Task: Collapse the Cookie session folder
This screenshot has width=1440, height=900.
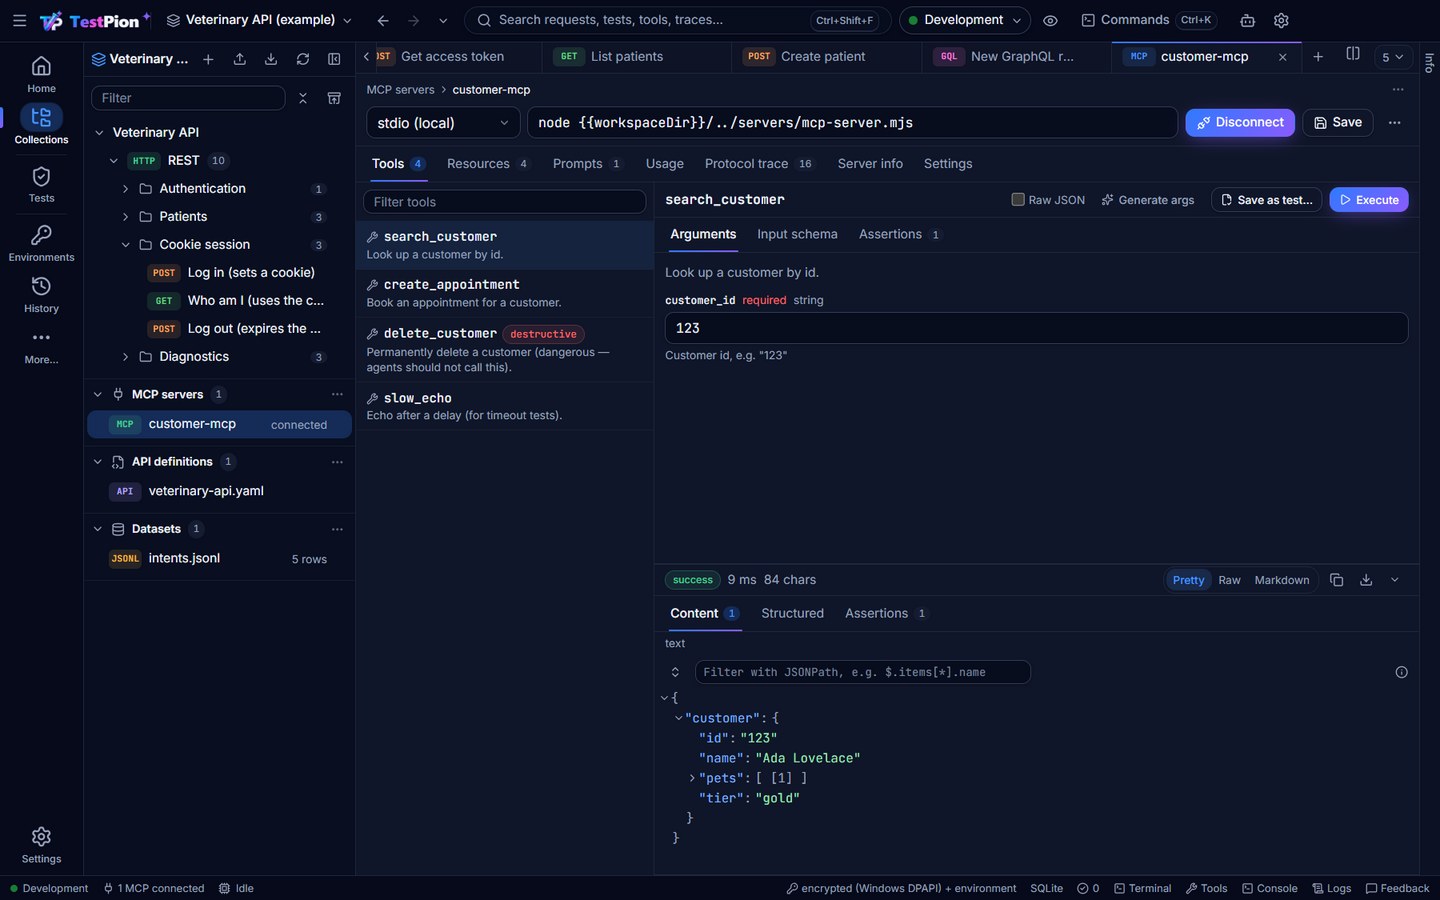Action: [125, 245]
